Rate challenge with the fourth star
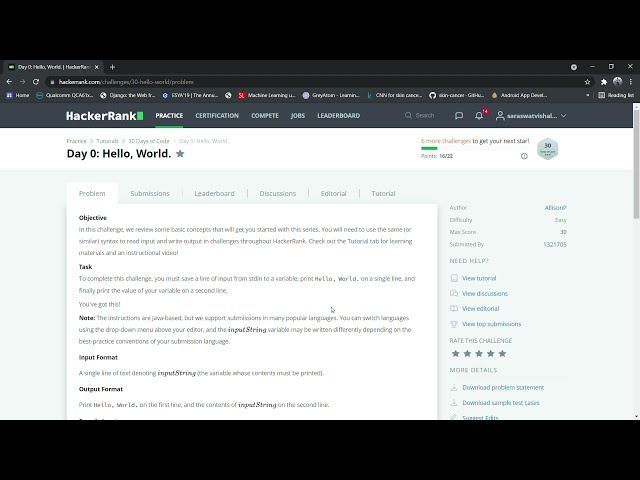The image size is (640, 480). [491, 353]
